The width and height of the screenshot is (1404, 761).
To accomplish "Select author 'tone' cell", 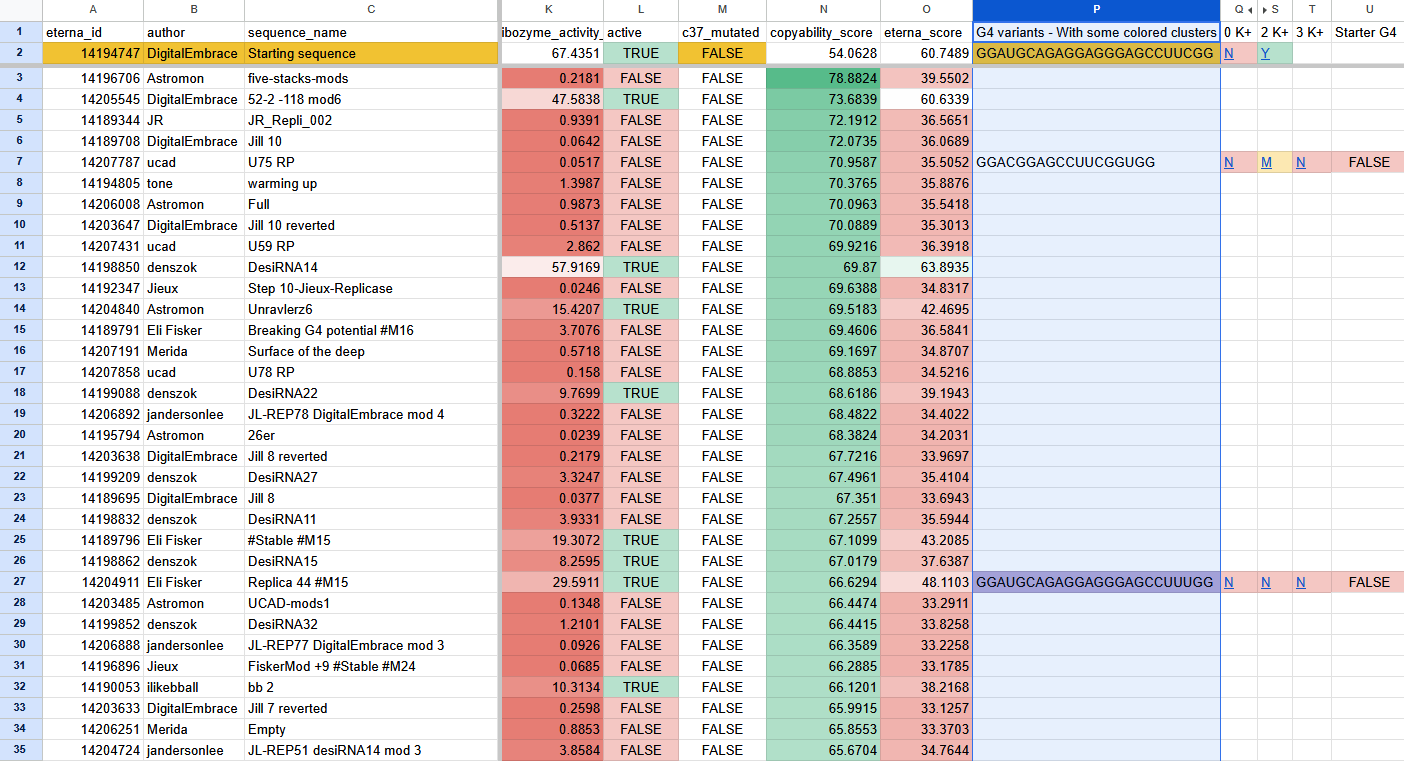I will coord(193,183).
